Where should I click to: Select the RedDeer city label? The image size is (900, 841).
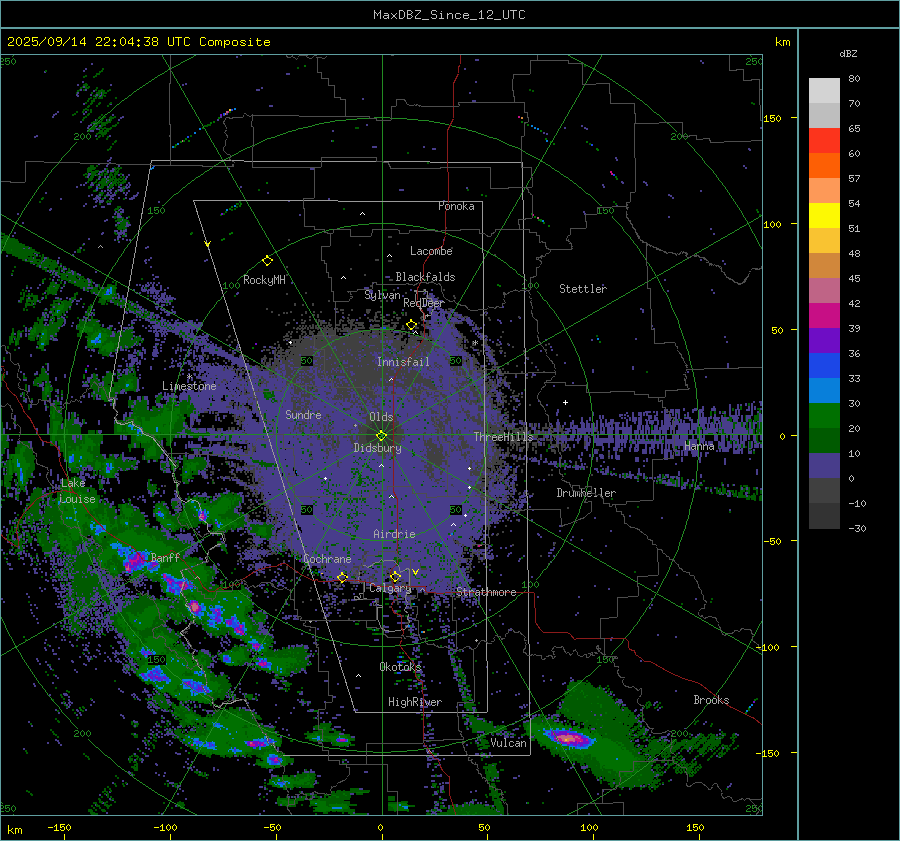click(x=424, y=303)
